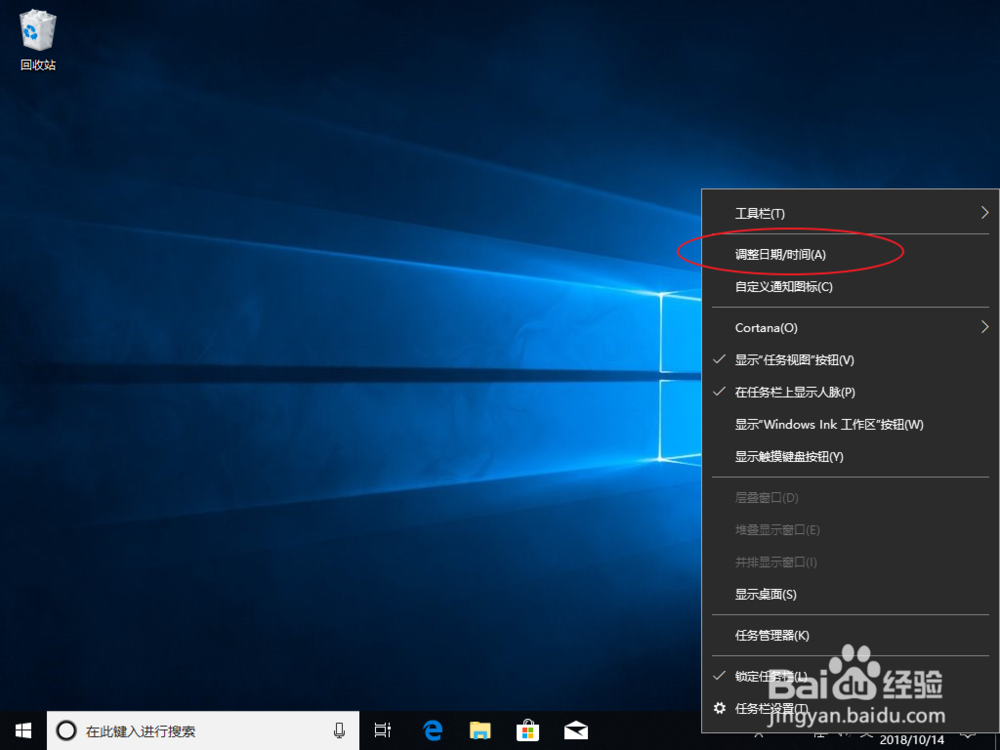
Task: Toggle 在任务栏上显示人脉(P) option
Action: [x=850, y=392]
